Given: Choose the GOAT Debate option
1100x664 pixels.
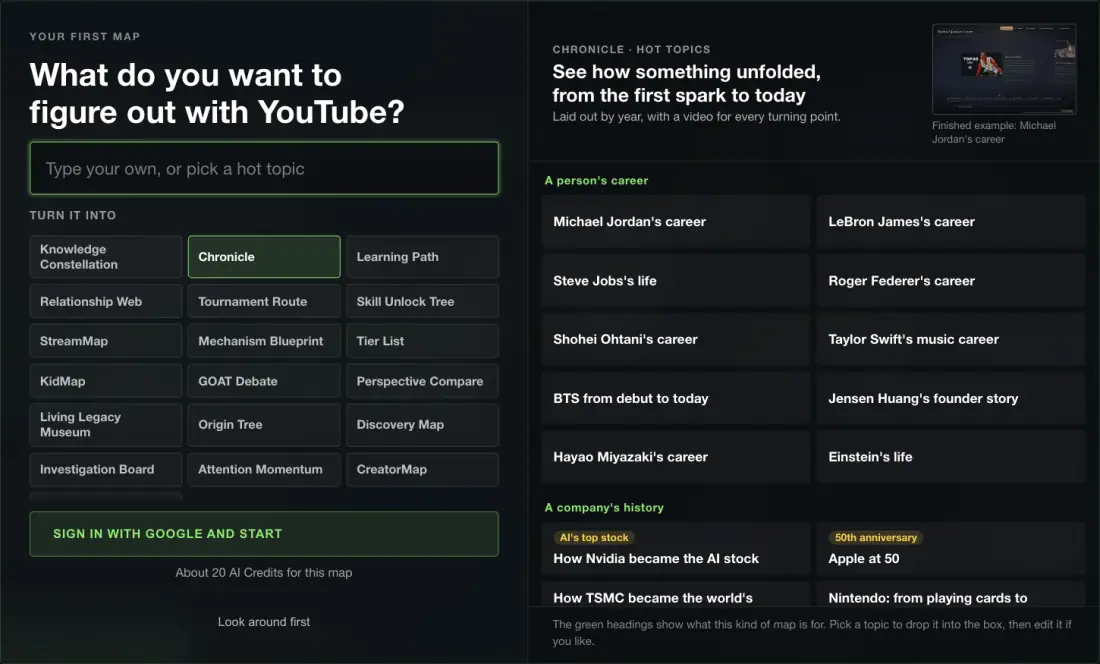Looking at the screenshot, I should tap(264, 381).
